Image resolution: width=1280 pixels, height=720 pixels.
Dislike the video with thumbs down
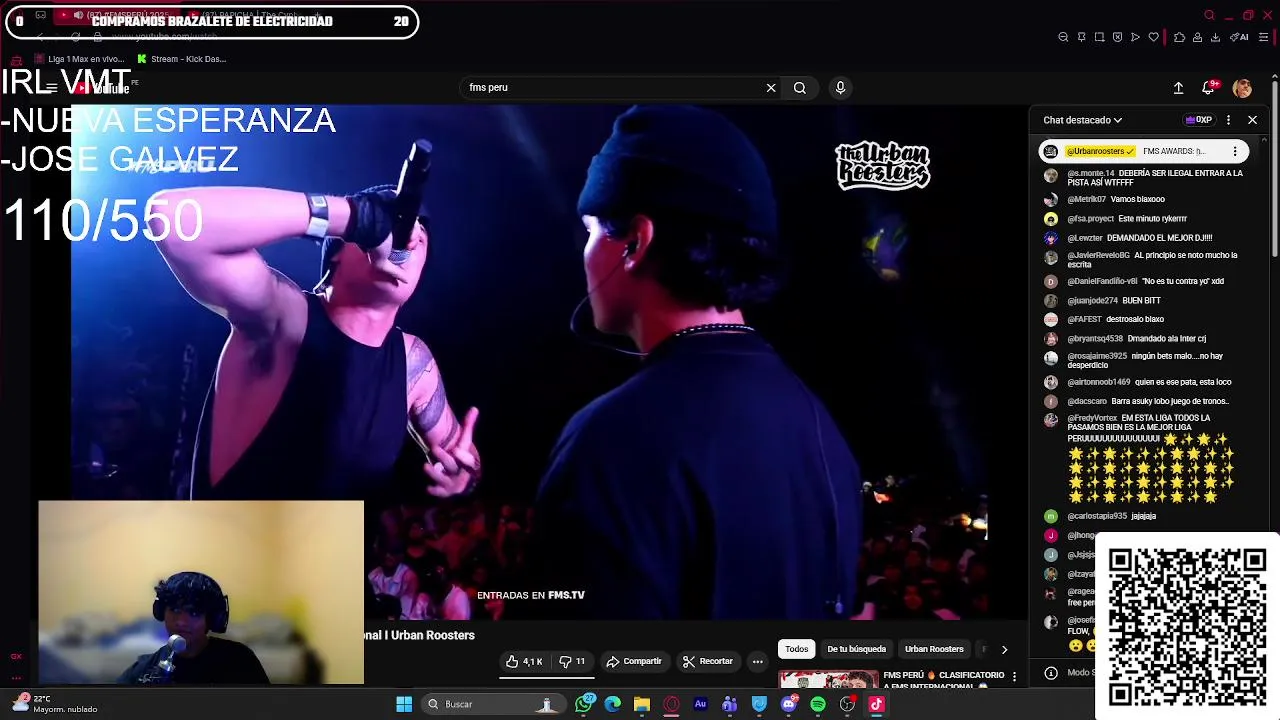tap(572, 661)
